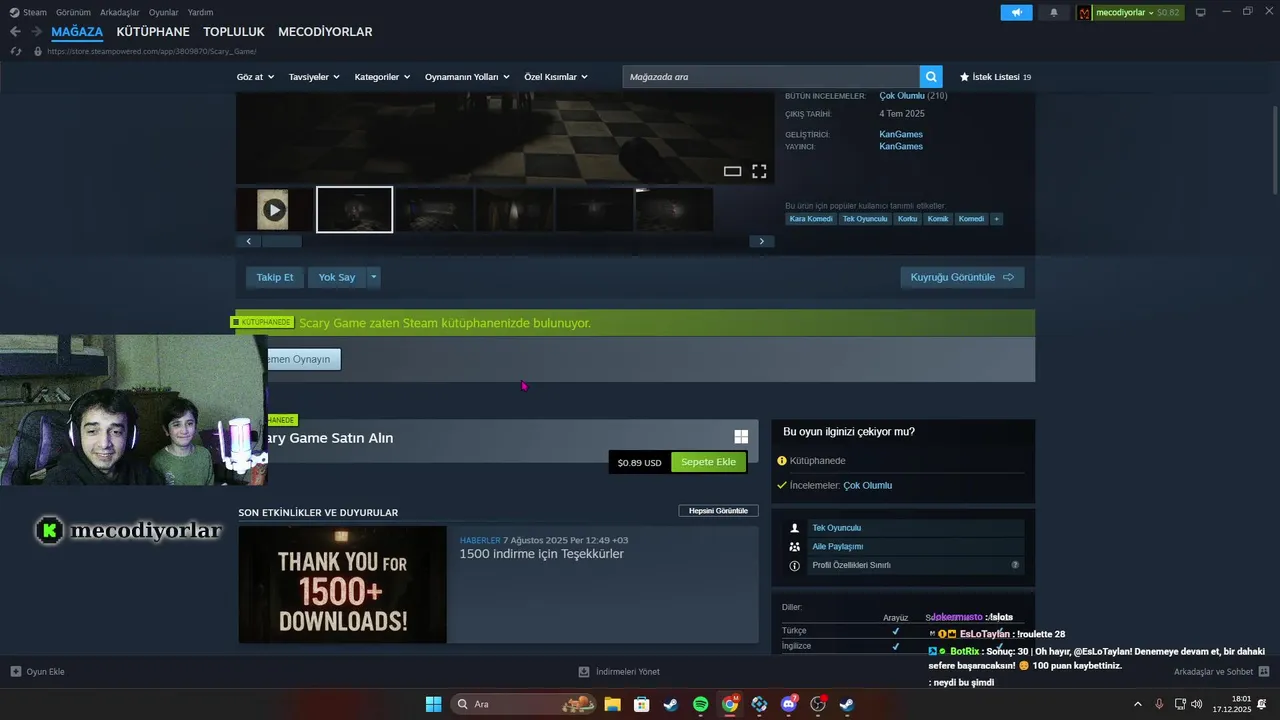Click the left arrow of thumbnail strip
Viewport: 1280px width, 720px height.
pyautogui.click(x=249, y=241)
